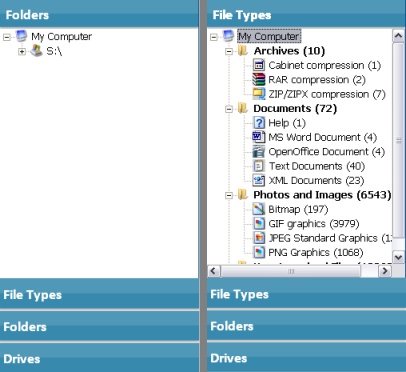The width and height of the screenshot is (406, 372).
Task: Select "OpenOffice Document (4)" row
Action: [326, 151]
